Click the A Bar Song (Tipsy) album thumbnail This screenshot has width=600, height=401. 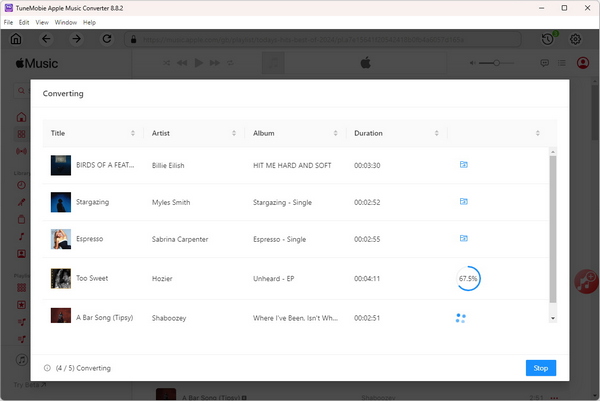[61, 315]
